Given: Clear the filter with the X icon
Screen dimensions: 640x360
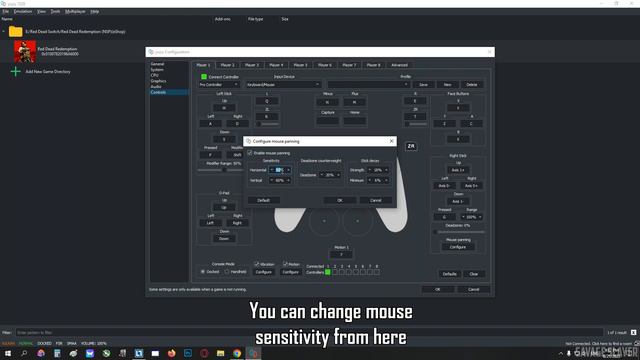Looking at the screenshot, I should coord(633,332).
